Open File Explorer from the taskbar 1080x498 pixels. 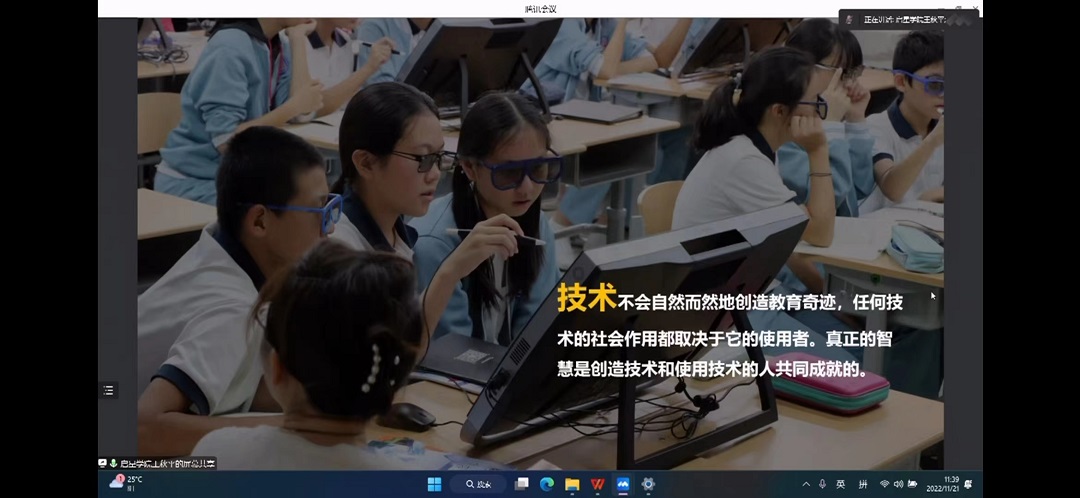tap(572, 484)
